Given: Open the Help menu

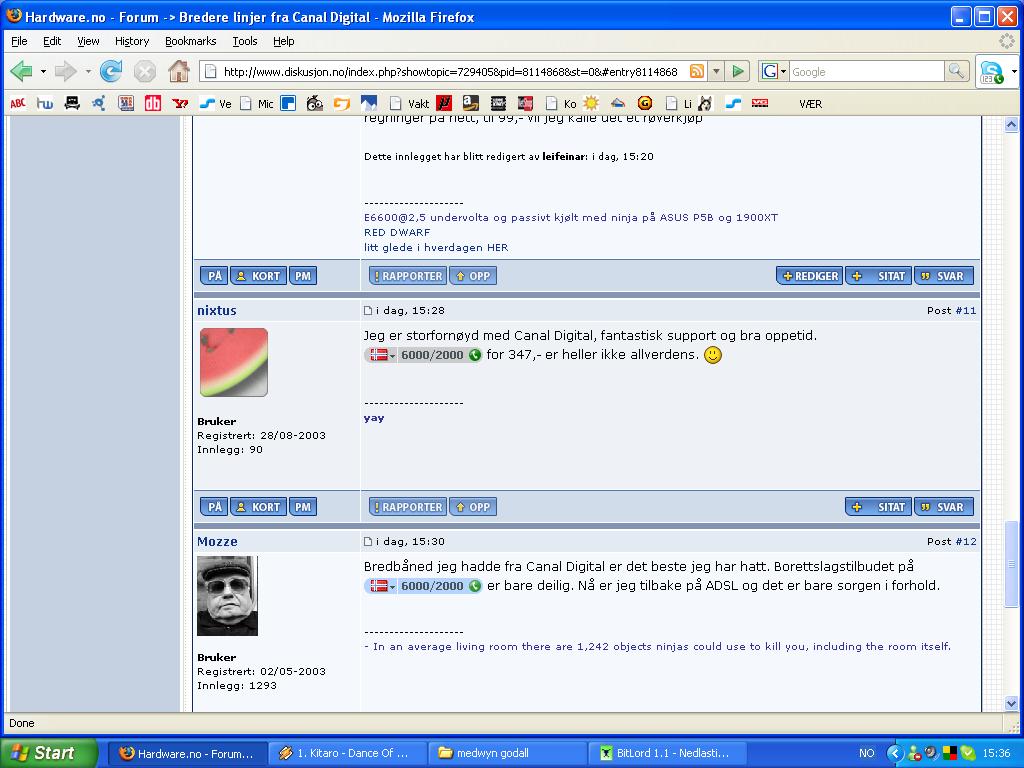Looking at the screenshot, I should [283, 41].
